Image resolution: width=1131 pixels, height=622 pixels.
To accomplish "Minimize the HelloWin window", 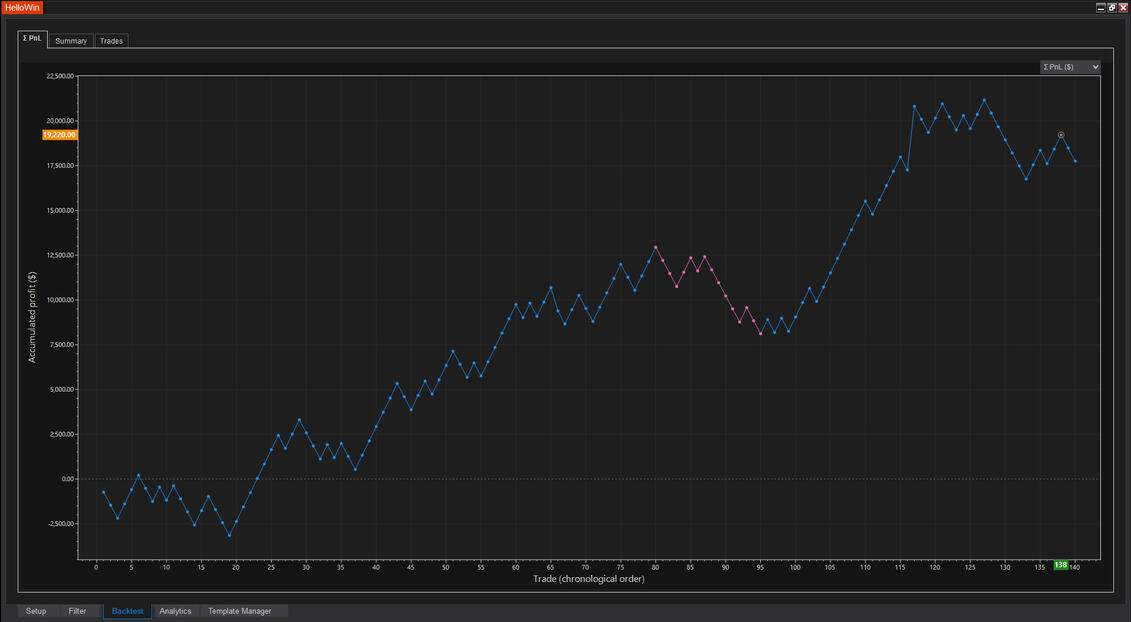I will (1101, 7).
